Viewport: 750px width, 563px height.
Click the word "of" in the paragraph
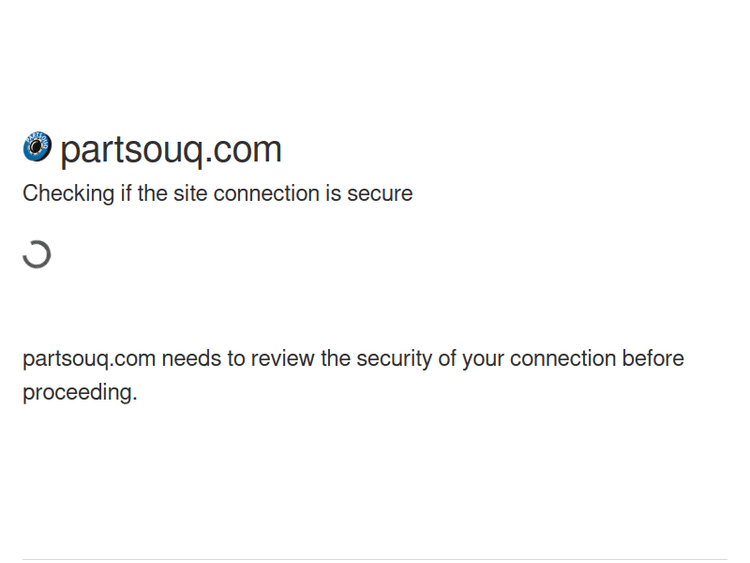tap(448, 359)
